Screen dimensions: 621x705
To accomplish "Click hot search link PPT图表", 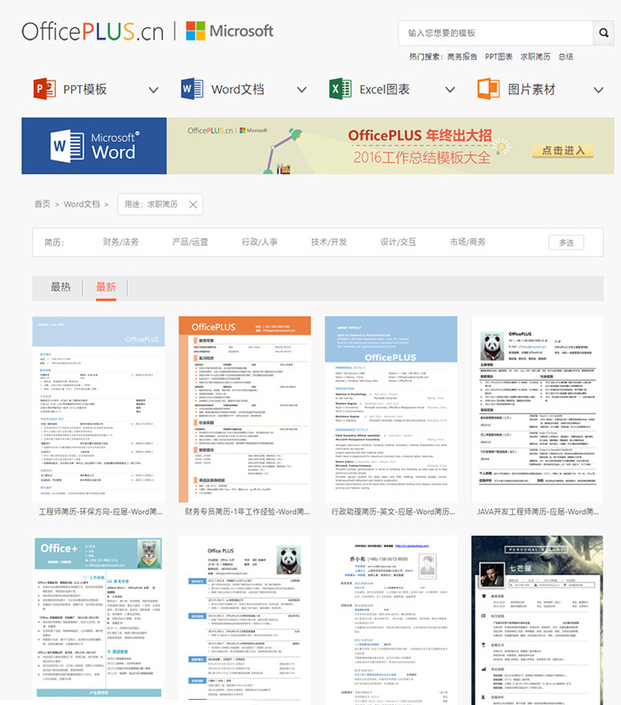I will (499, 57).
